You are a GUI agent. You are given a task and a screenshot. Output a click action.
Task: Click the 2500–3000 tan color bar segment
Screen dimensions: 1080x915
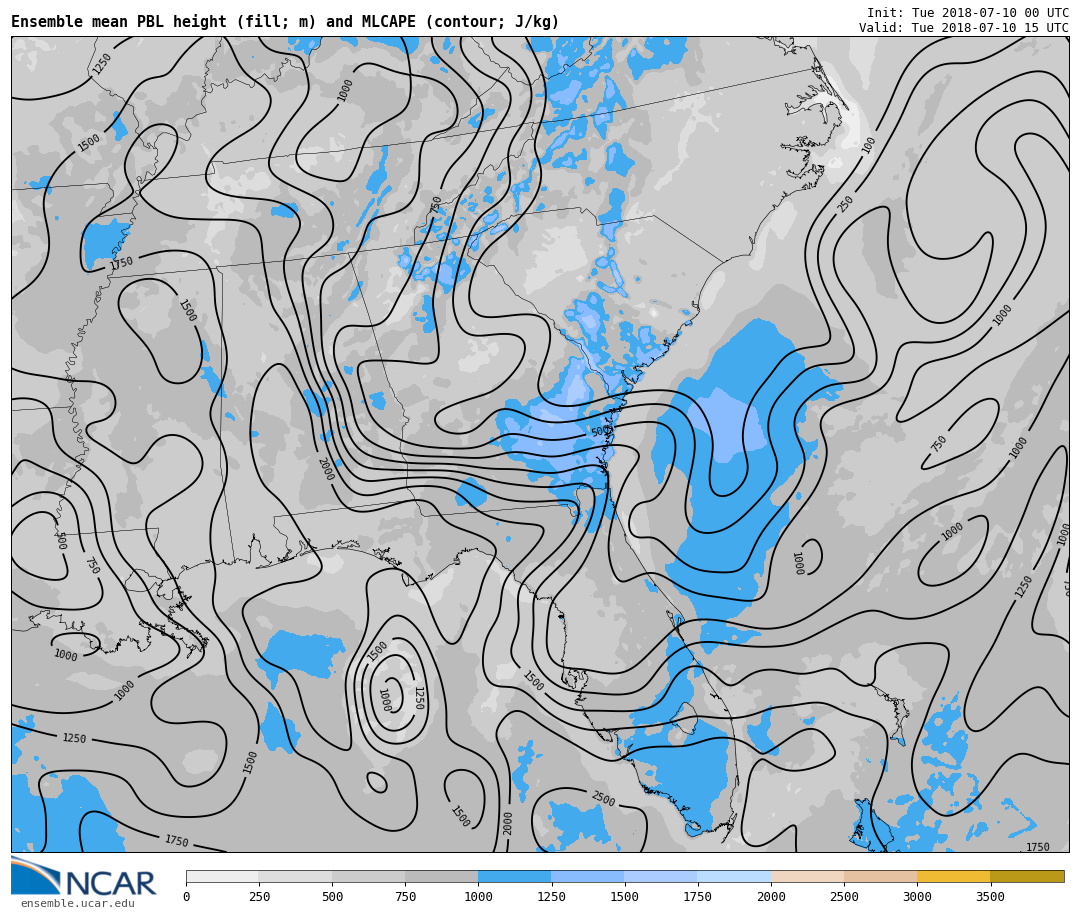click(880, 876)
